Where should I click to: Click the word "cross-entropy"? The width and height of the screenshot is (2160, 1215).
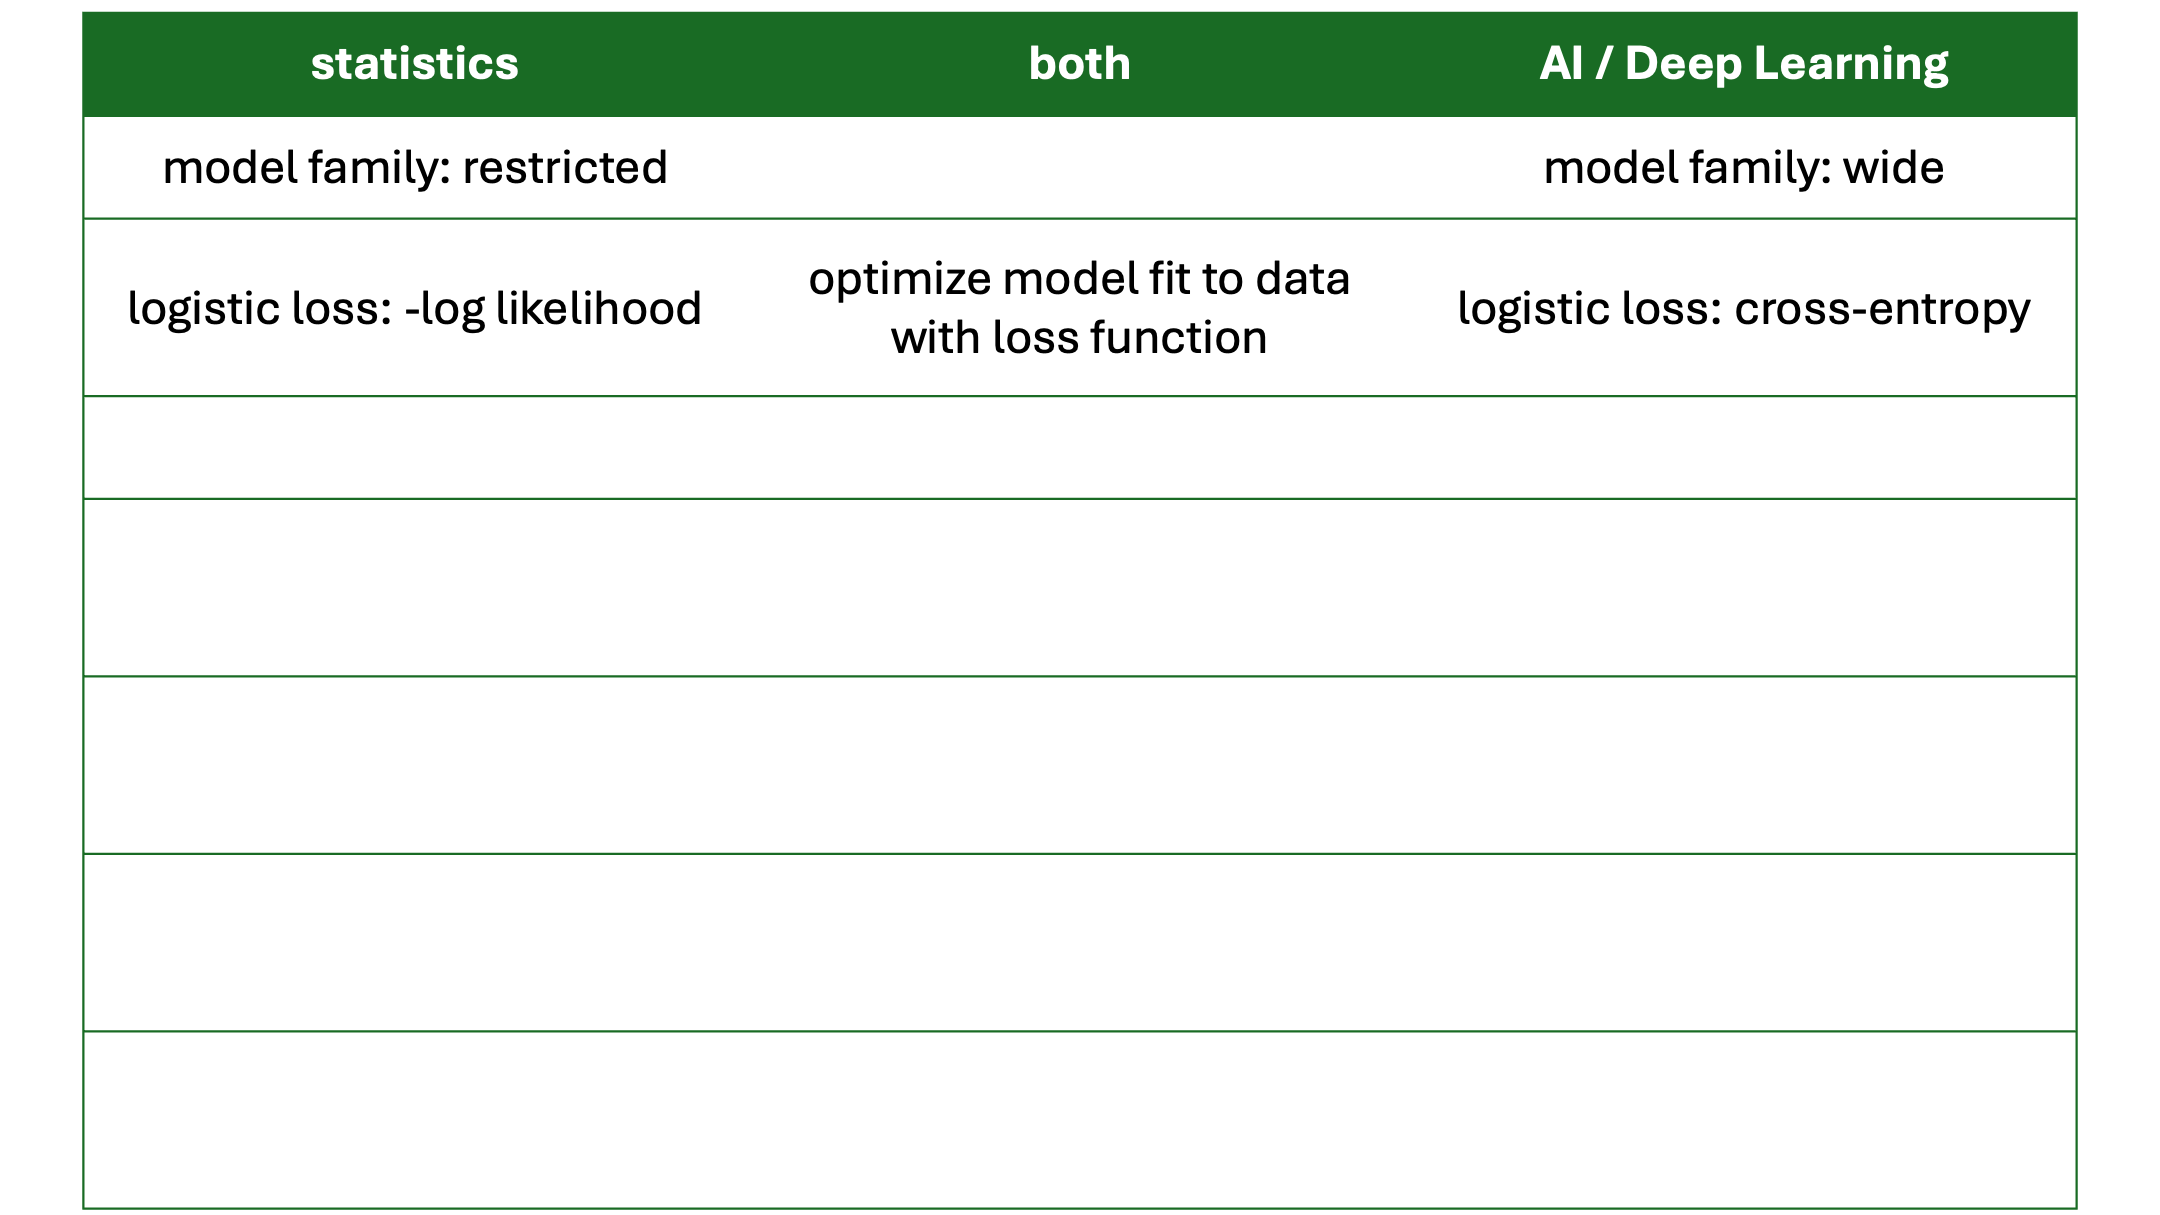1882,308
